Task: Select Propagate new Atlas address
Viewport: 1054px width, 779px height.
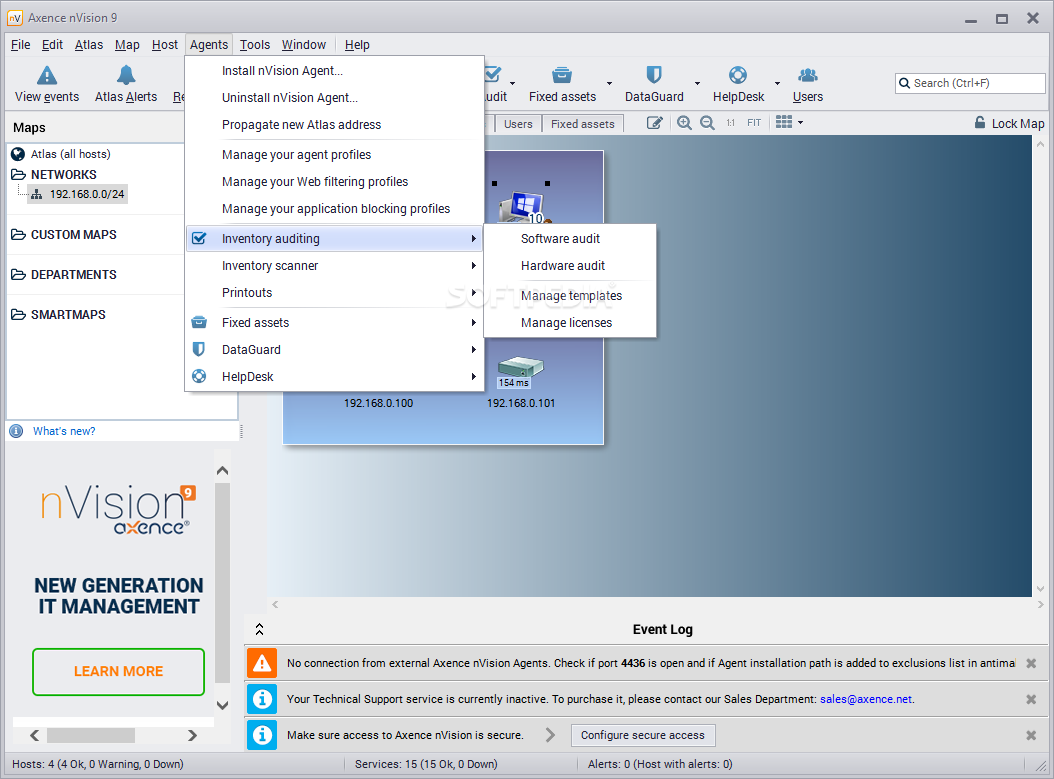Action: pos(334,124)
